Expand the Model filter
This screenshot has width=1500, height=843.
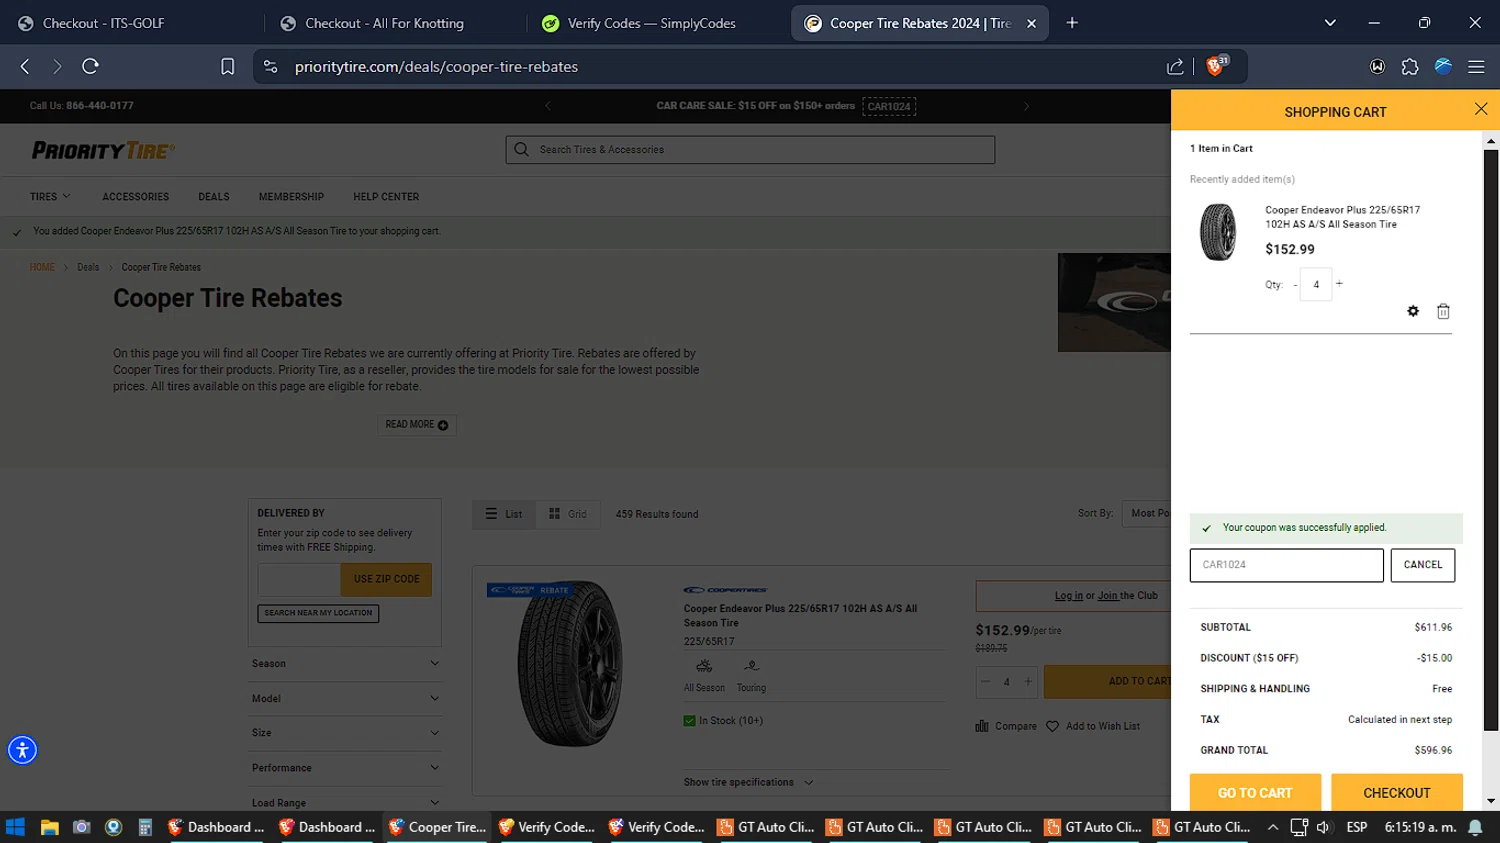coord(345,699)
